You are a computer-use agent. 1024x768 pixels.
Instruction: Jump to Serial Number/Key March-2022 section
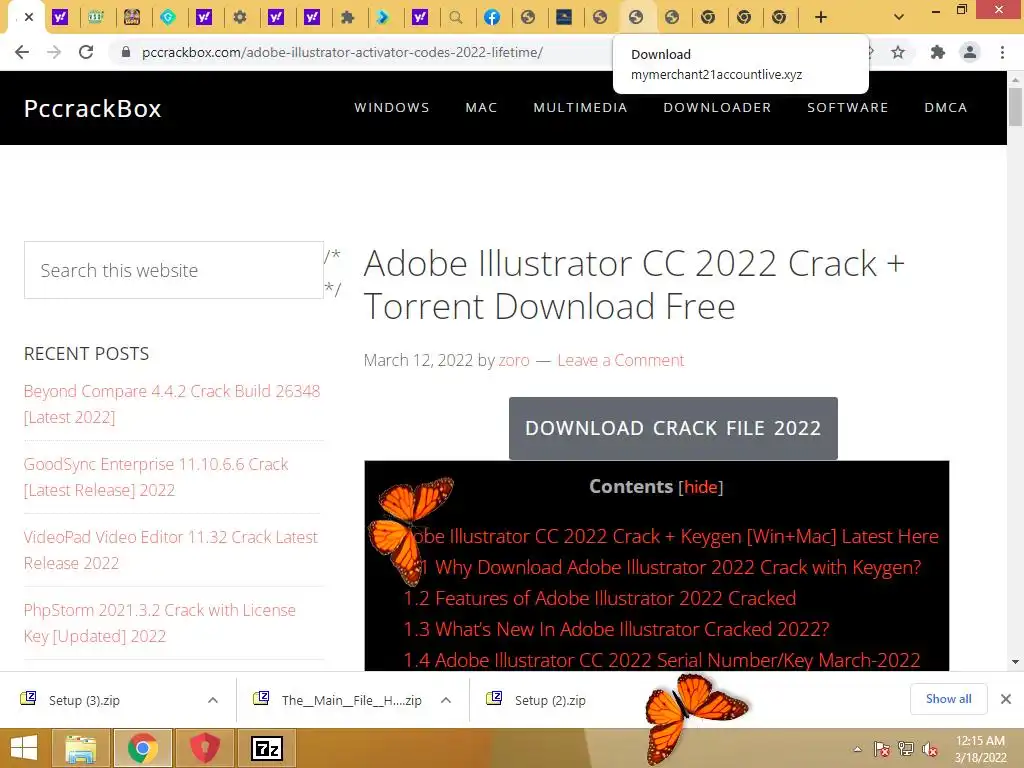pyautogui.click(x=662, y=660)
